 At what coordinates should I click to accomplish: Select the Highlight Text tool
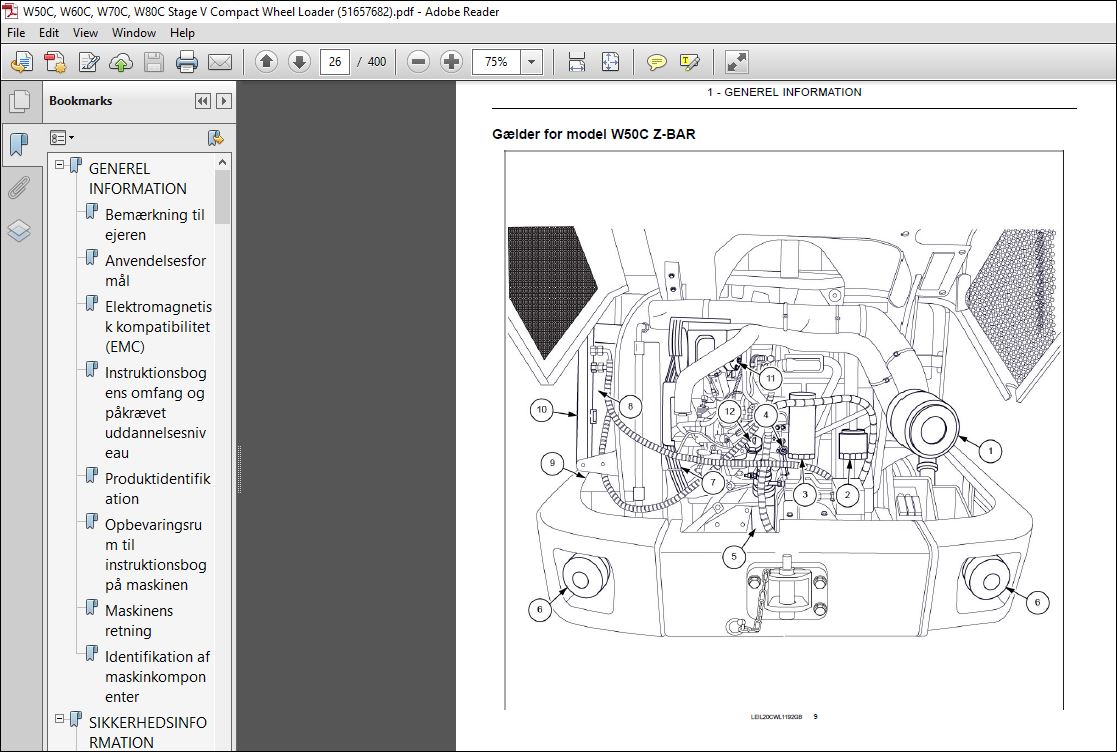point(690,62)
